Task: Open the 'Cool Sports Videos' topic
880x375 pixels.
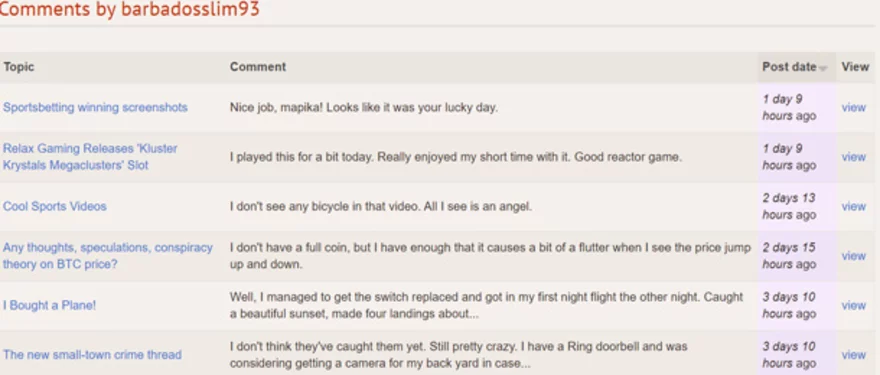Action: pyautogui.click(x=54, y=206)
